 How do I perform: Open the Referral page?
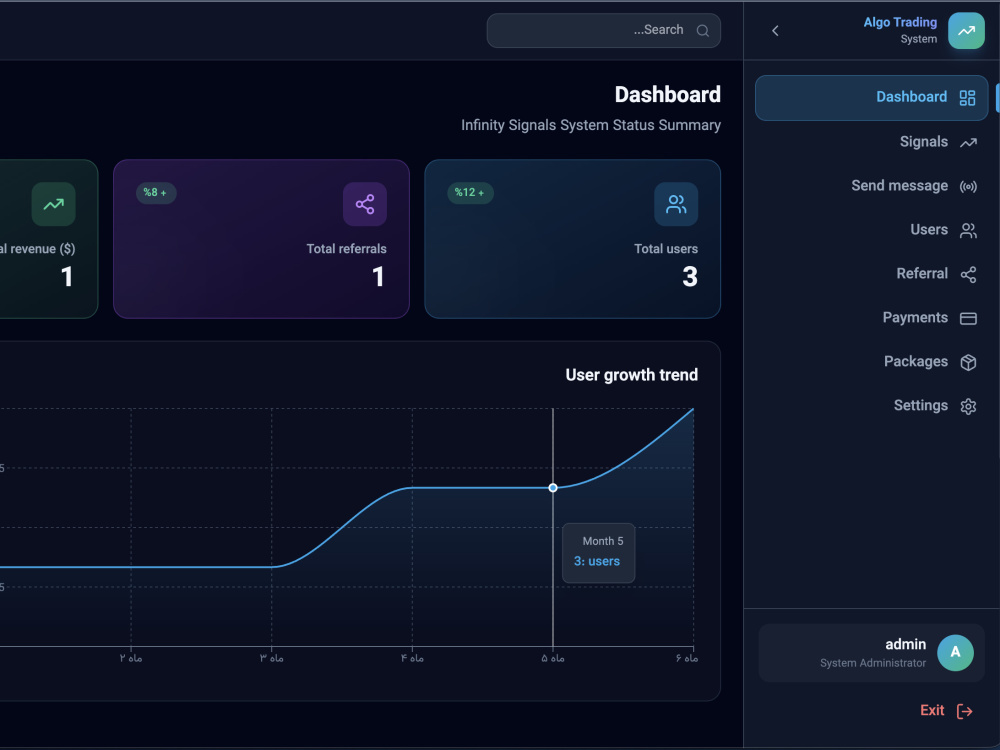click(x=936, y=274)
